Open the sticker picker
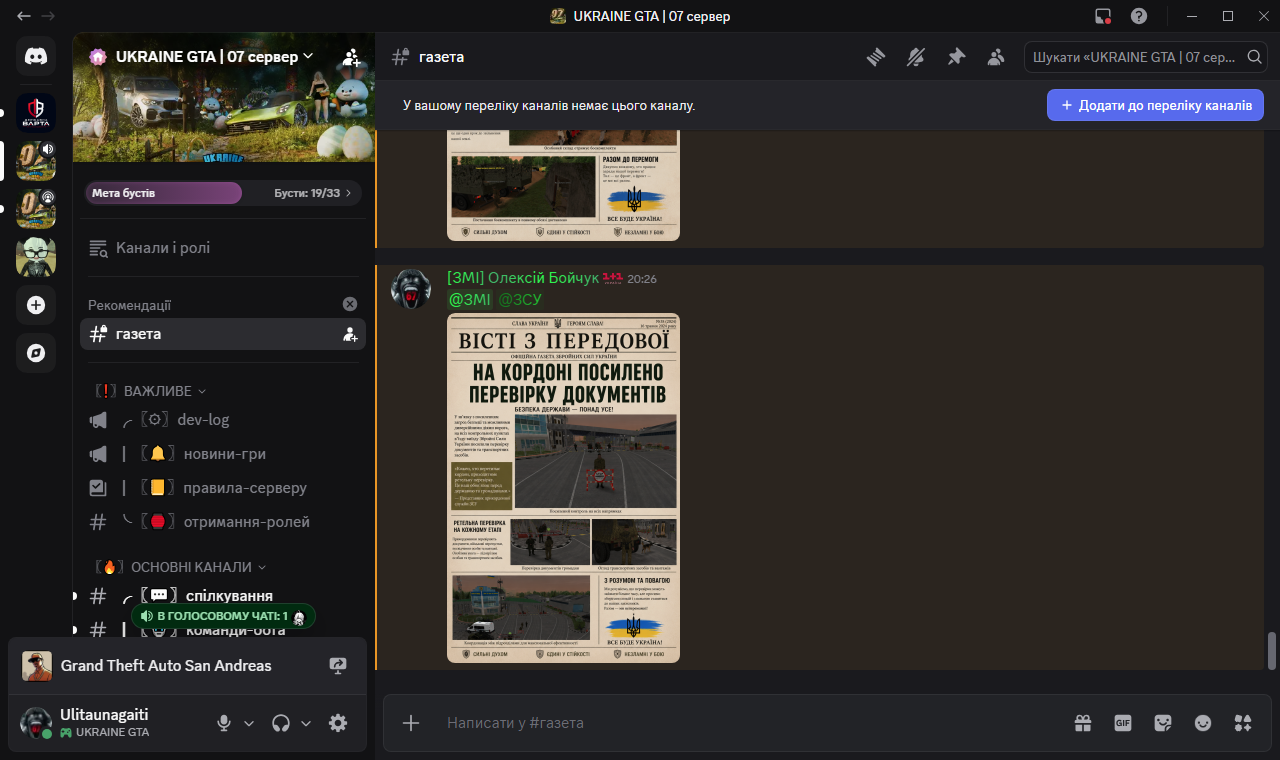 click(x=1163, y=723)
